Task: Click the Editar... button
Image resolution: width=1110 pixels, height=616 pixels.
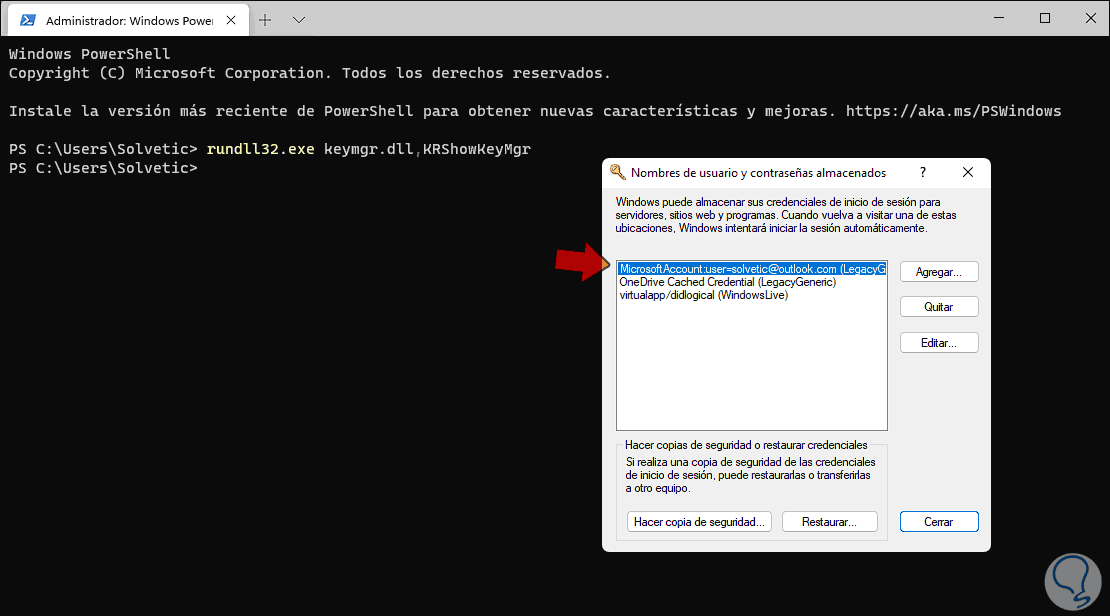Action: (939, 343)
